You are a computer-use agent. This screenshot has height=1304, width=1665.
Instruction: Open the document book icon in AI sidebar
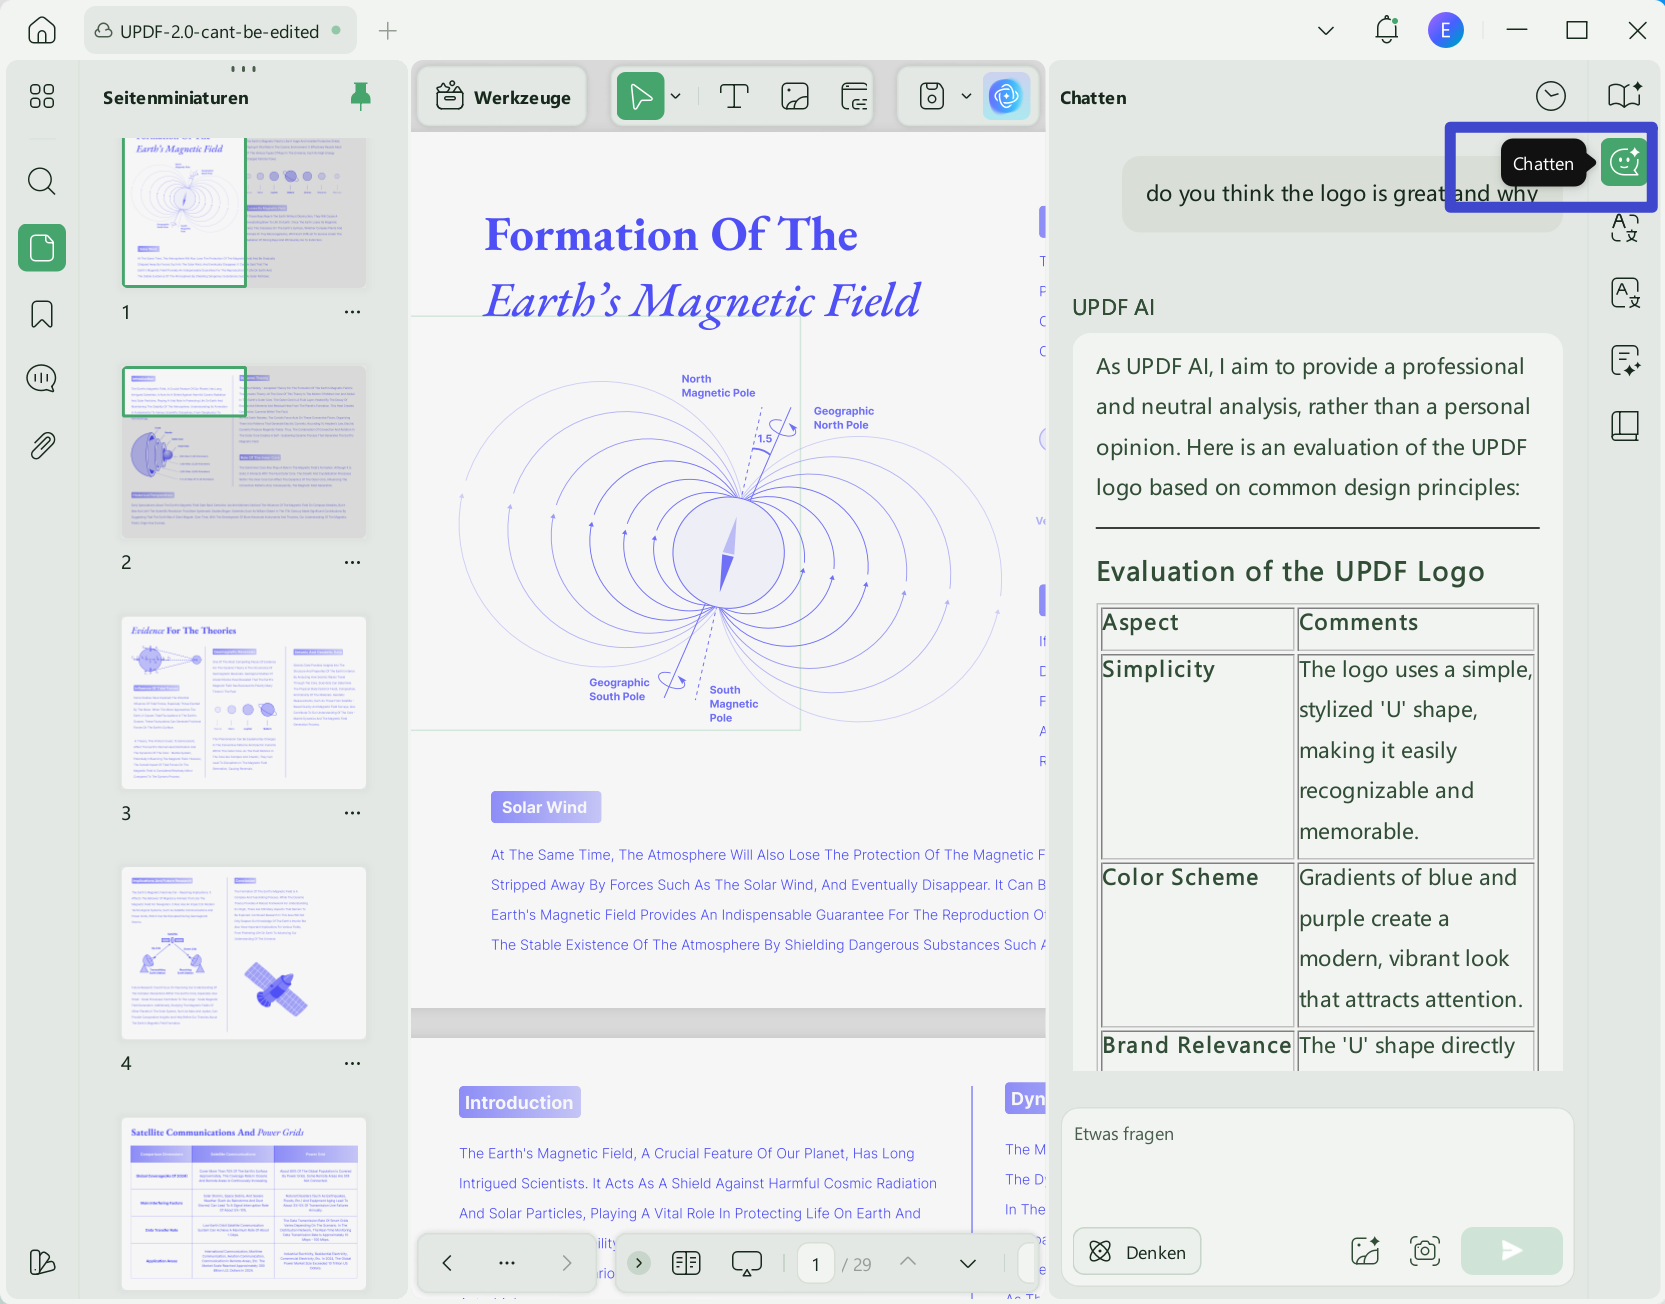pyautogui.click(x=1625, y=426)
